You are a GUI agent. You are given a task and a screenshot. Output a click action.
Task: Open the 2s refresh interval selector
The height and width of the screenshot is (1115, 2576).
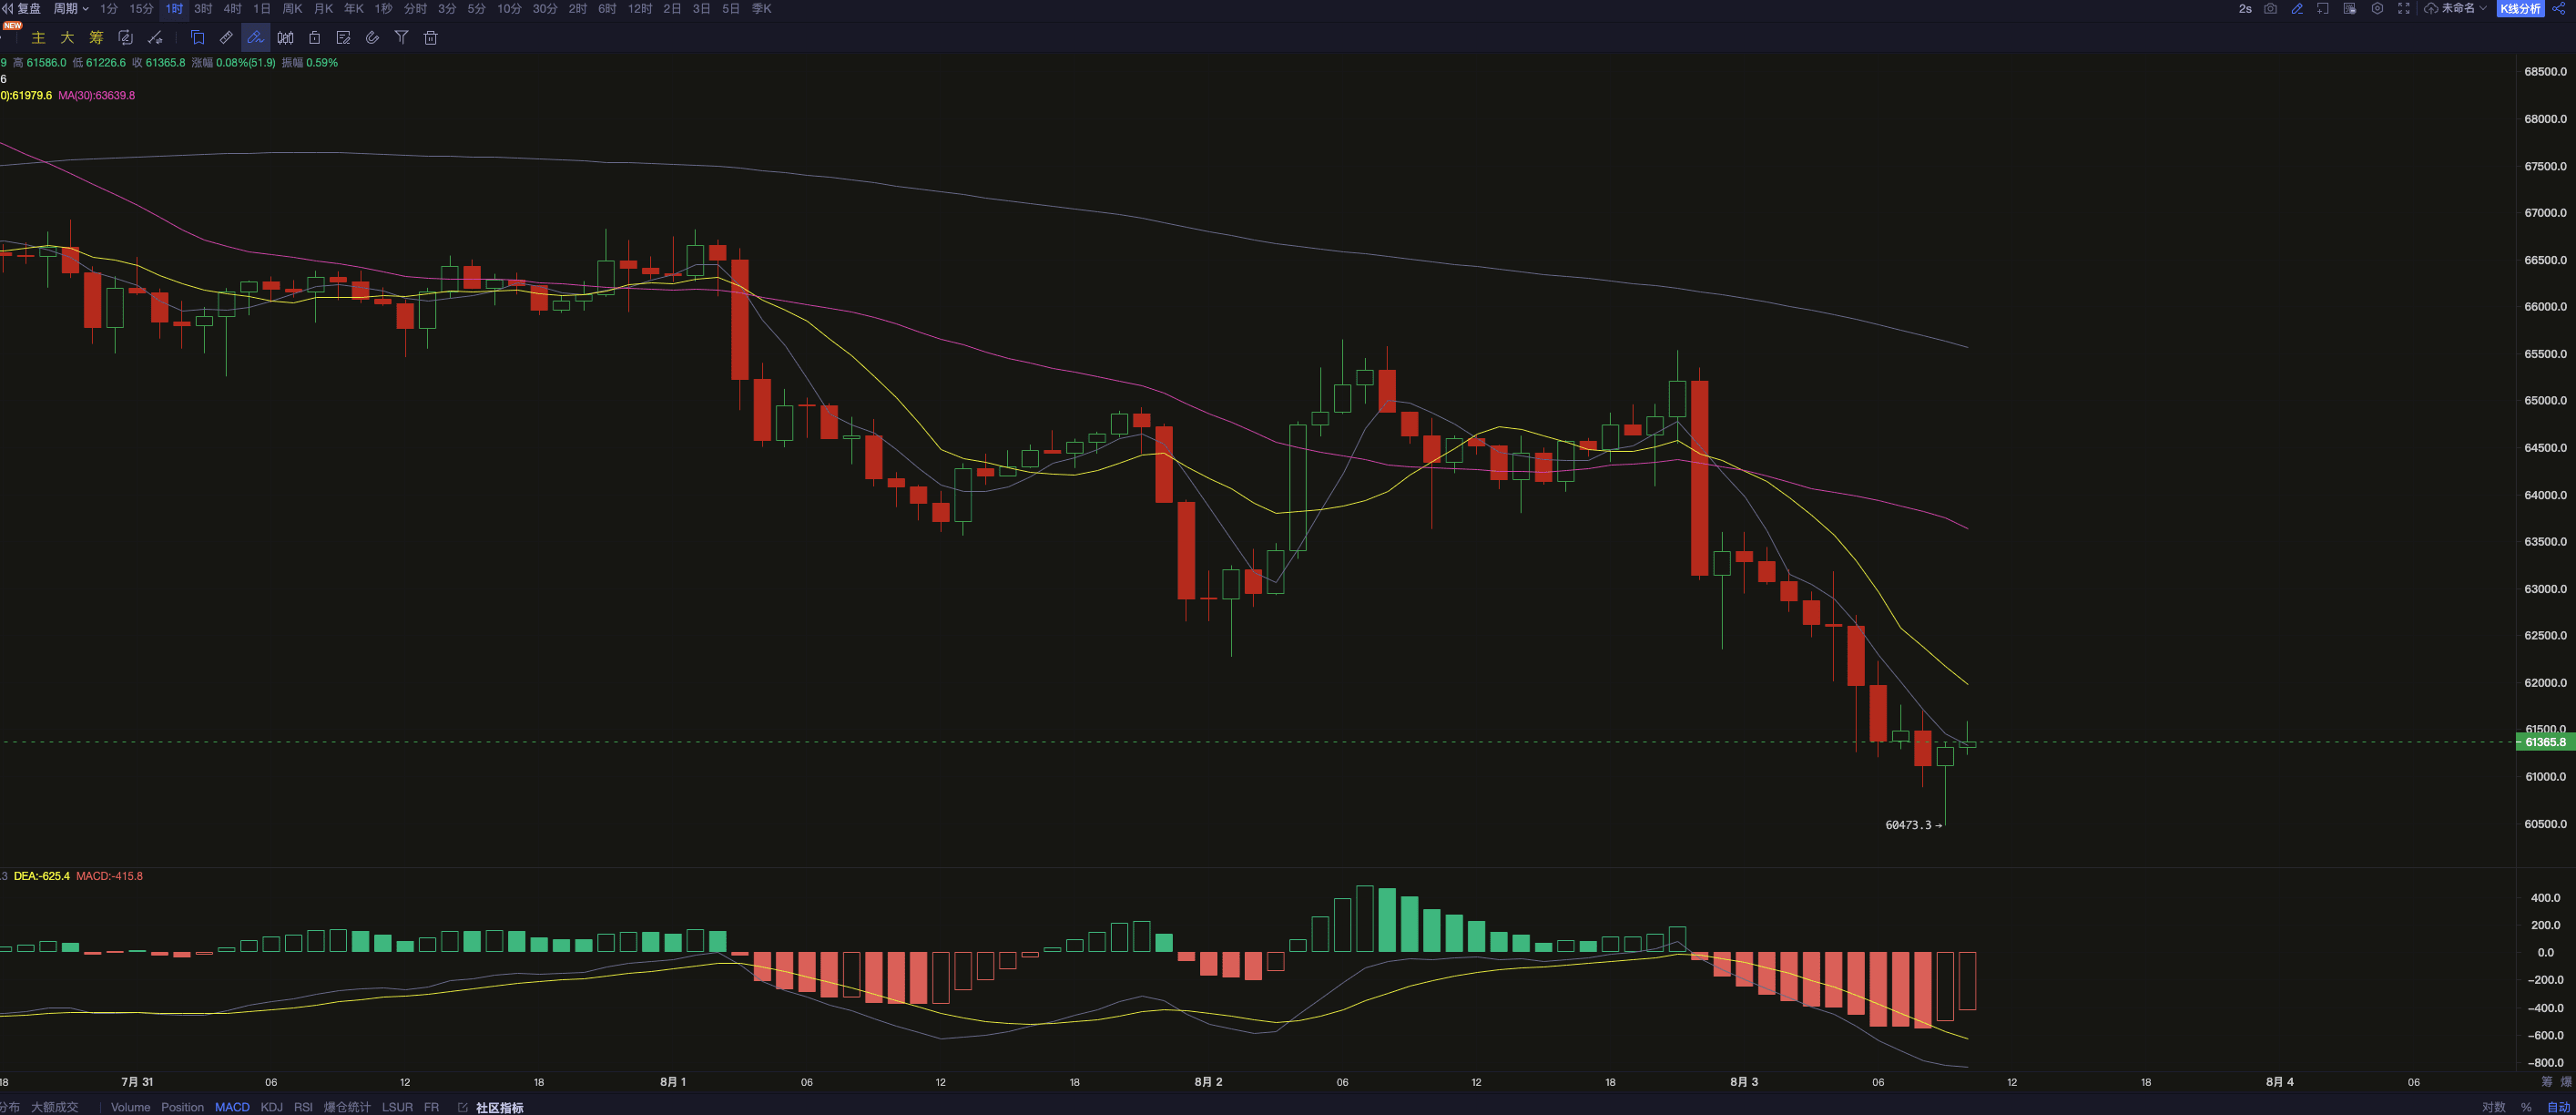coord(2245,9)
